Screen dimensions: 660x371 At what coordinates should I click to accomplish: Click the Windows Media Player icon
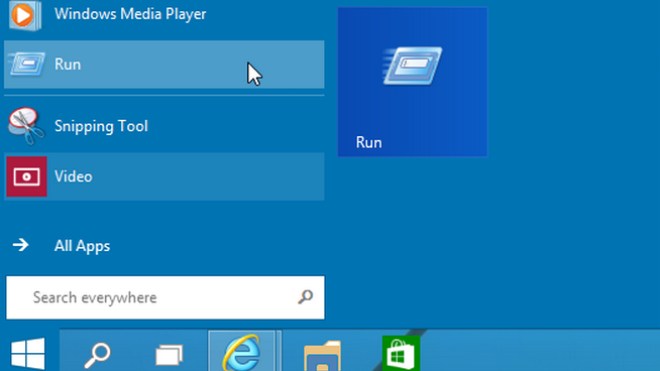(25, 15)
